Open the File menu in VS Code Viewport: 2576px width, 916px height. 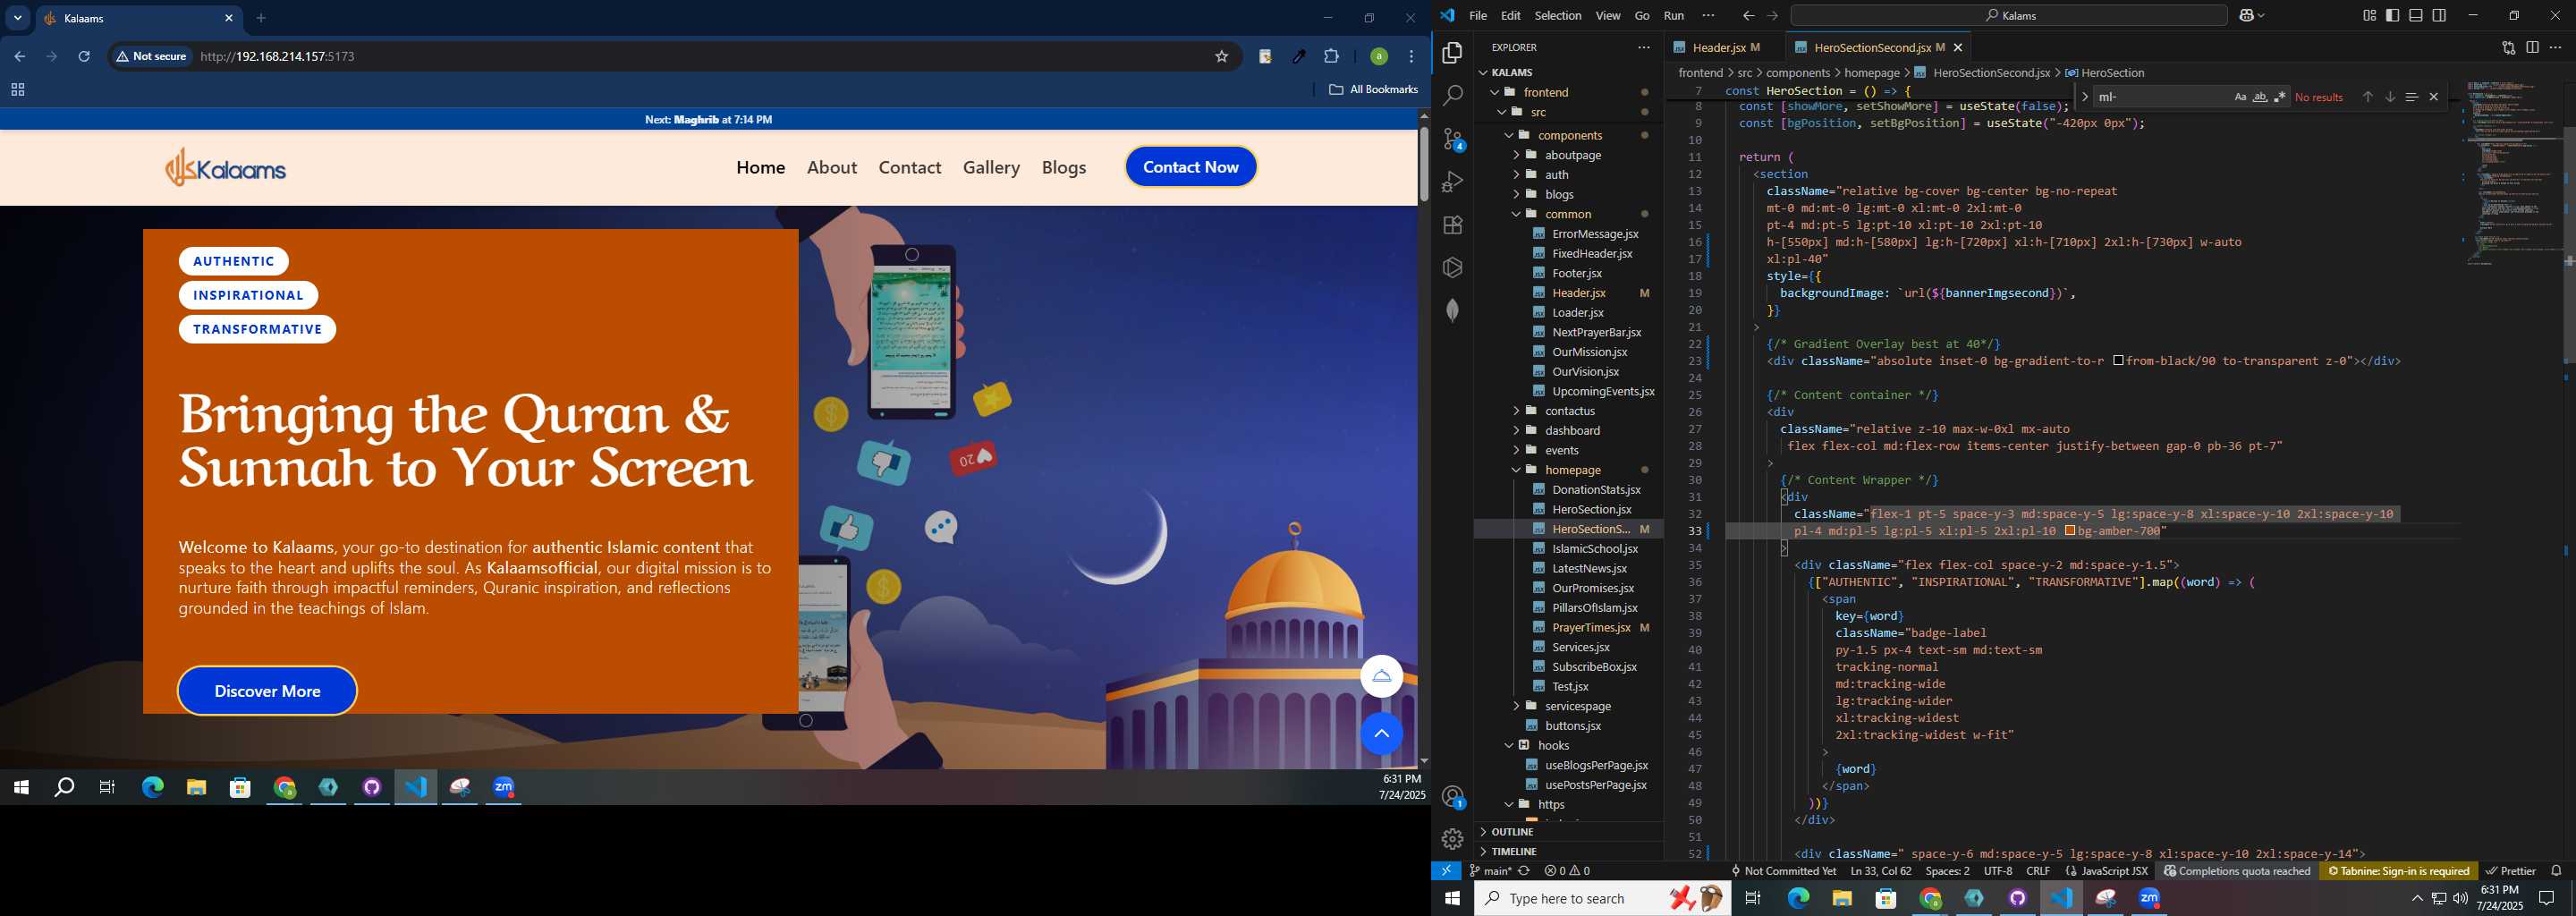point(1478,16)
